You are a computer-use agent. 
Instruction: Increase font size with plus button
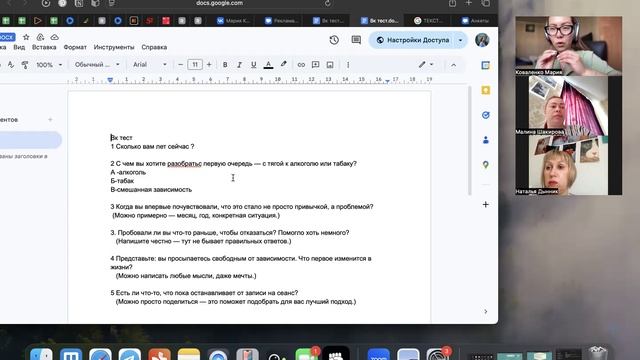[209, 64]
